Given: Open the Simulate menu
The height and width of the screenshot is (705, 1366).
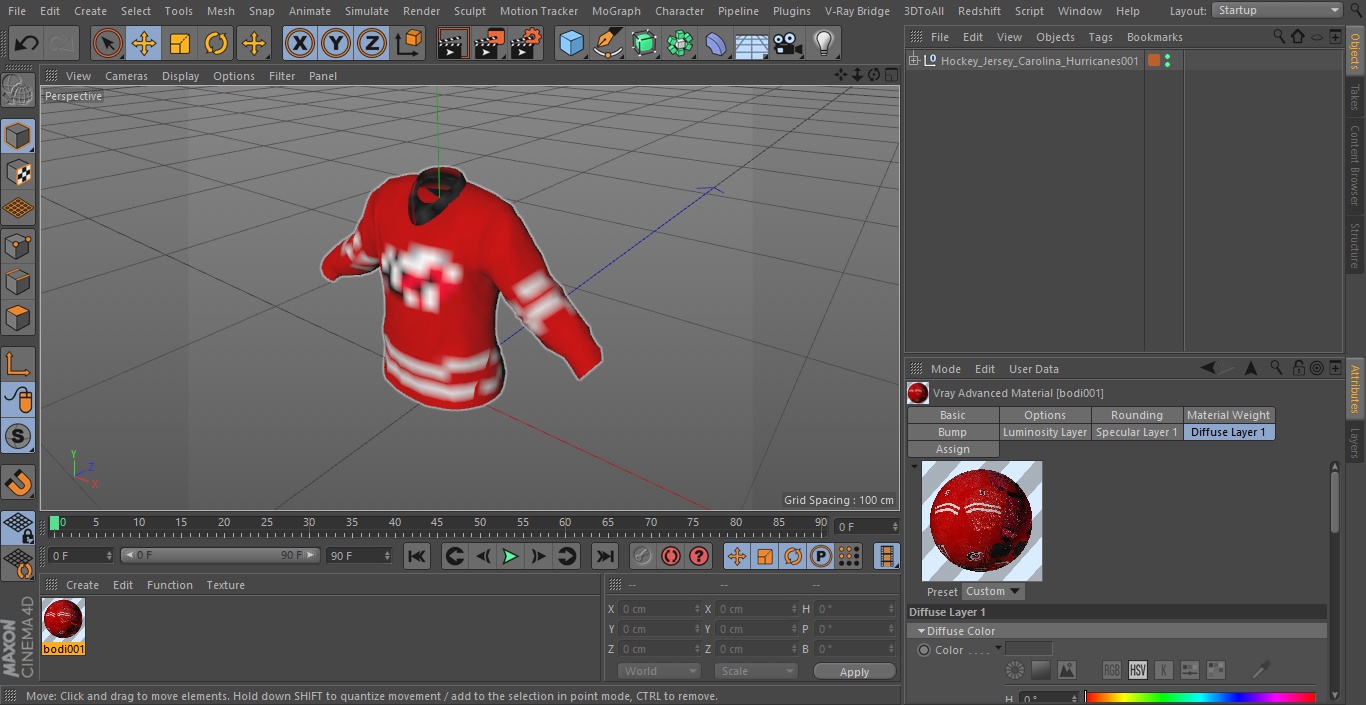Looking at the screenshot, I should 366,11.
